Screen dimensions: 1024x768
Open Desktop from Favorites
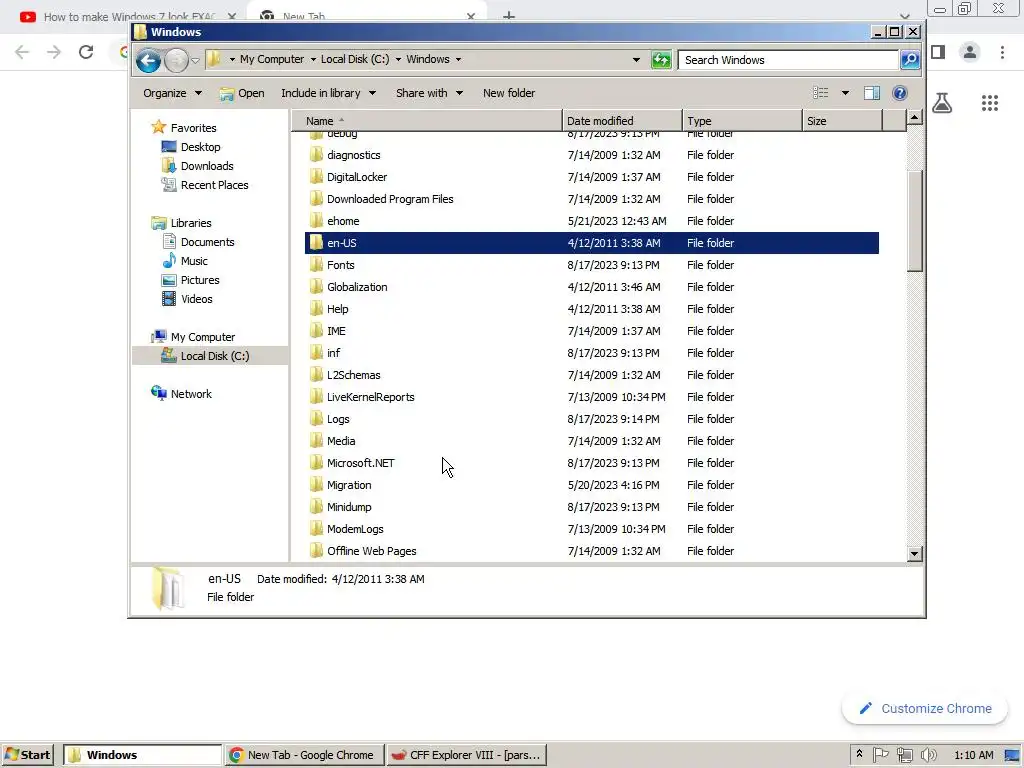(x=200, y=147)
